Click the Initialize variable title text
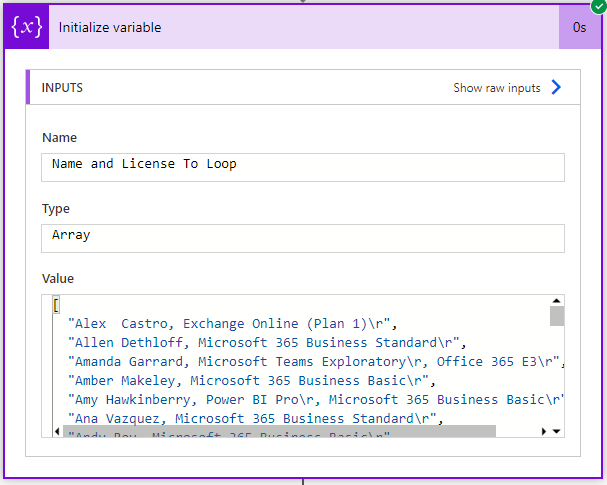The height and width of the screenshot is (485, 607). click(x=110, y=27)
